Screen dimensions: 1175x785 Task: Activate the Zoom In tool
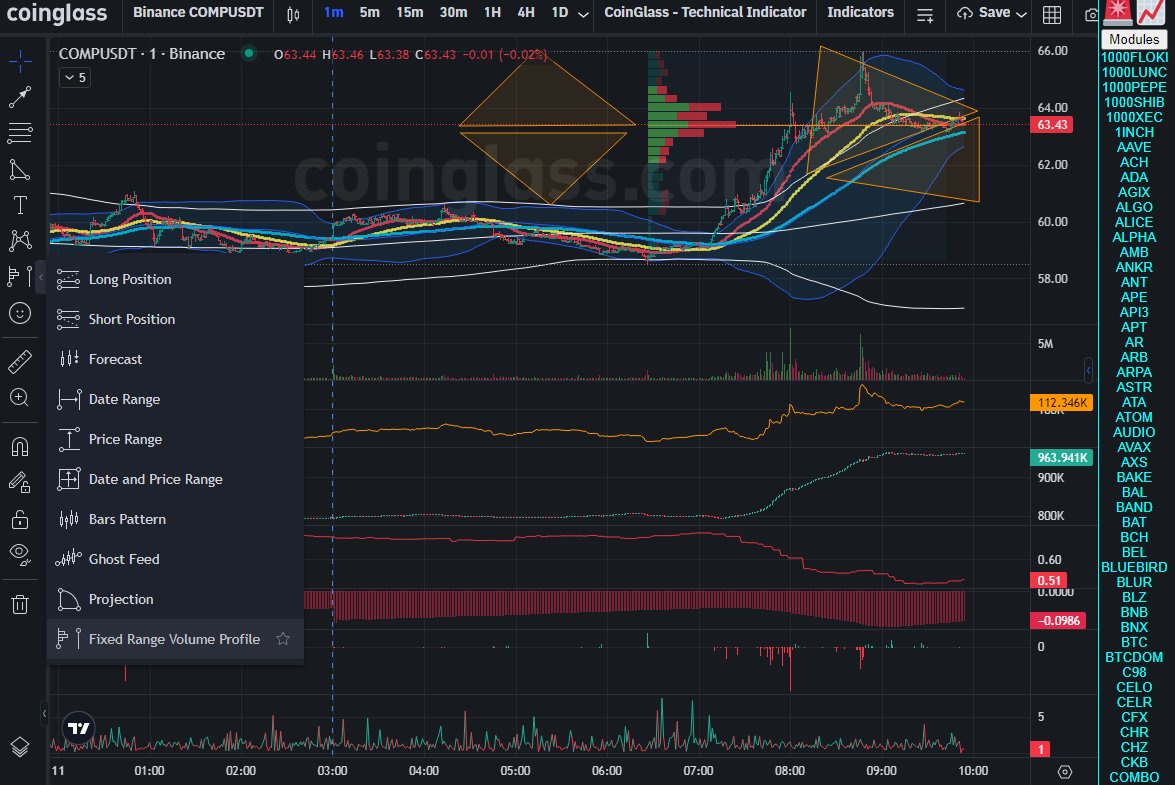click(x=20, y=397)
